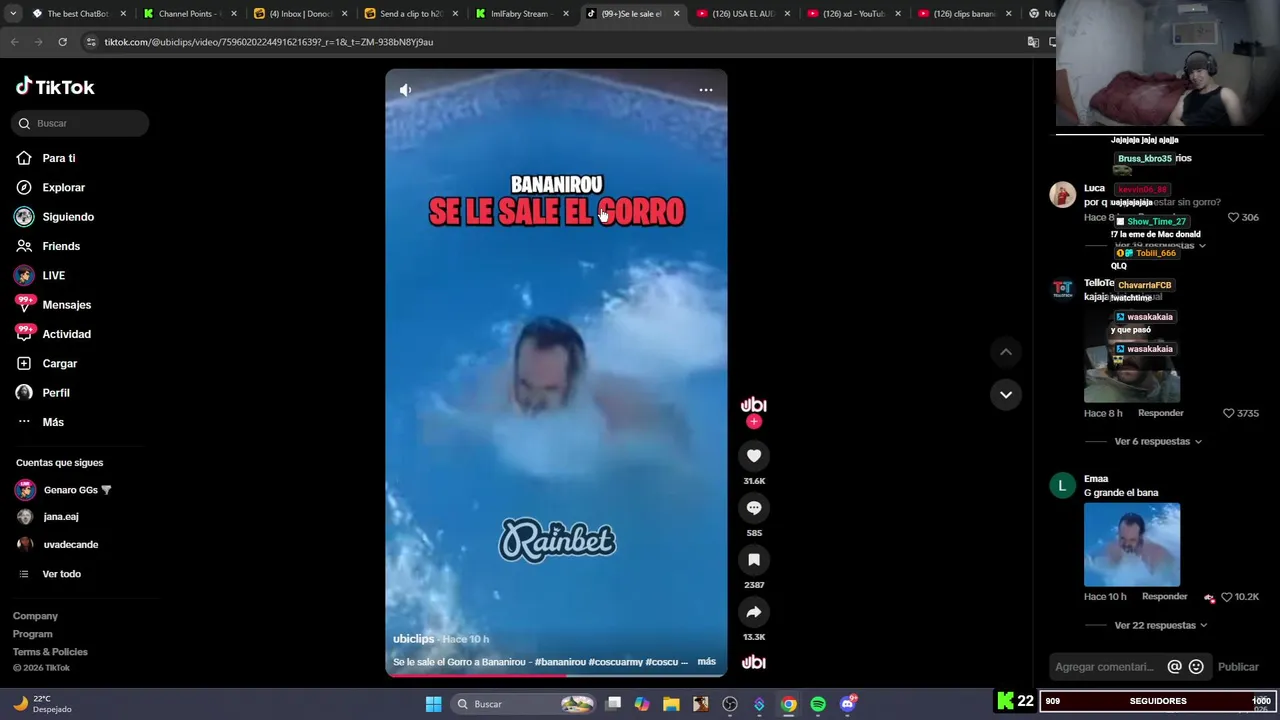Open Luca's profile avatar
Viewport: 1280px width, 720px height.
1062,194
